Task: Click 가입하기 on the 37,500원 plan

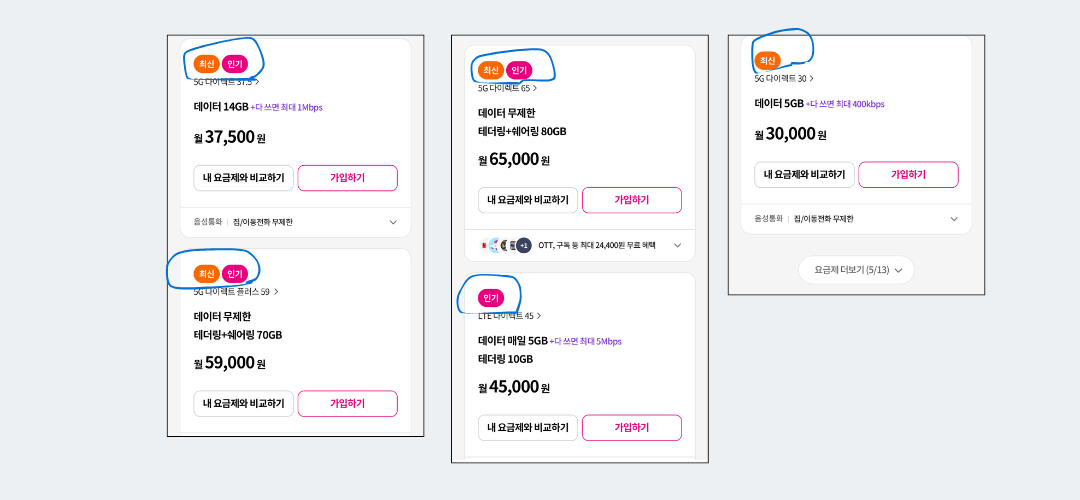Action: 348,178
